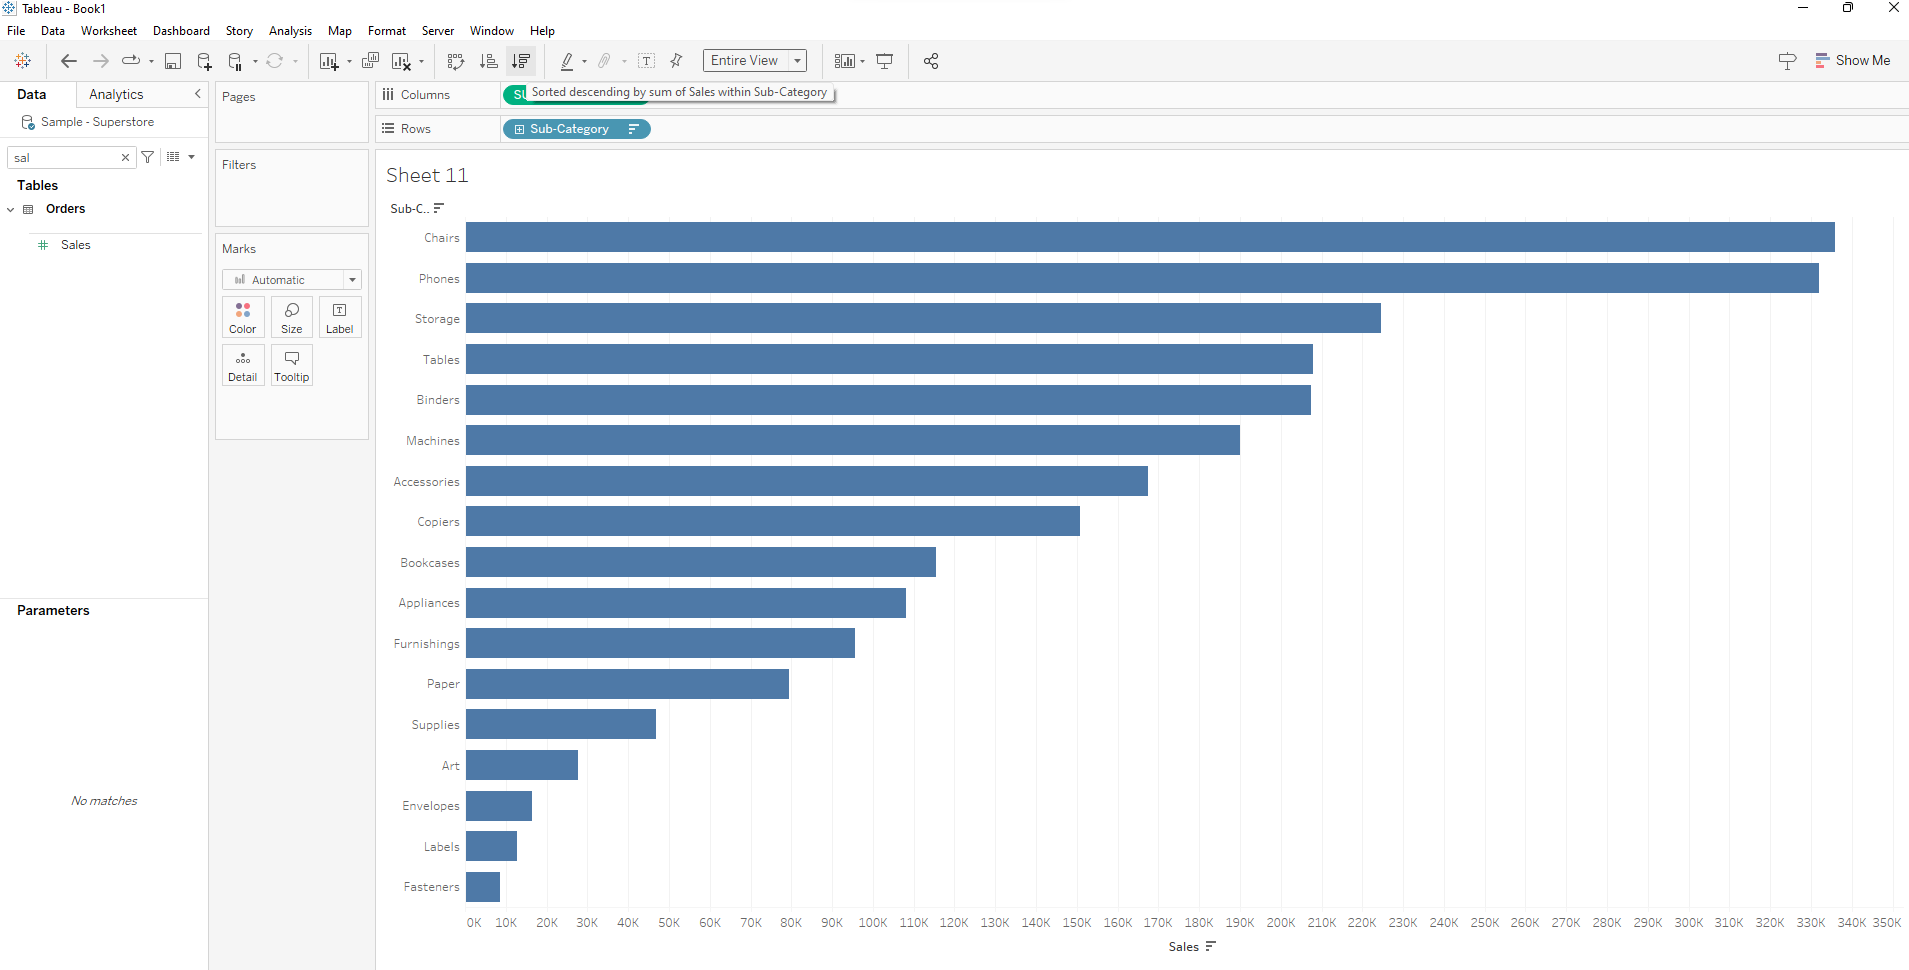The image size is (1909, 970).
Task: Click the Swap Rows and Columns icon
Action: (x=456, y=61)
